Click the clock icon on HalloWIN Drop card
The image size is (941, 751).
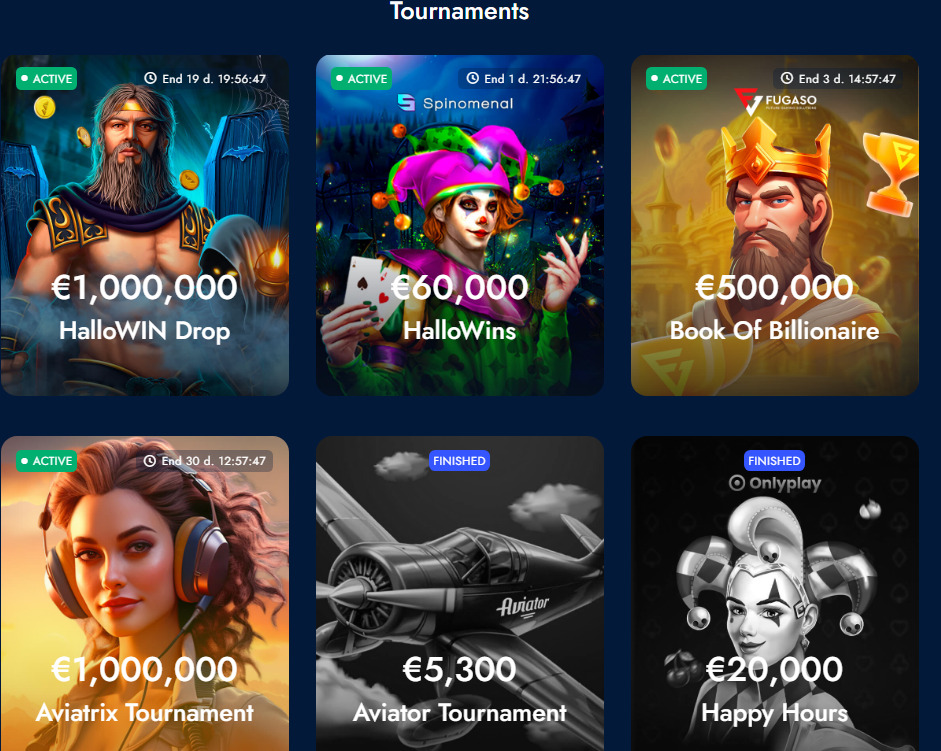(150, 78)
